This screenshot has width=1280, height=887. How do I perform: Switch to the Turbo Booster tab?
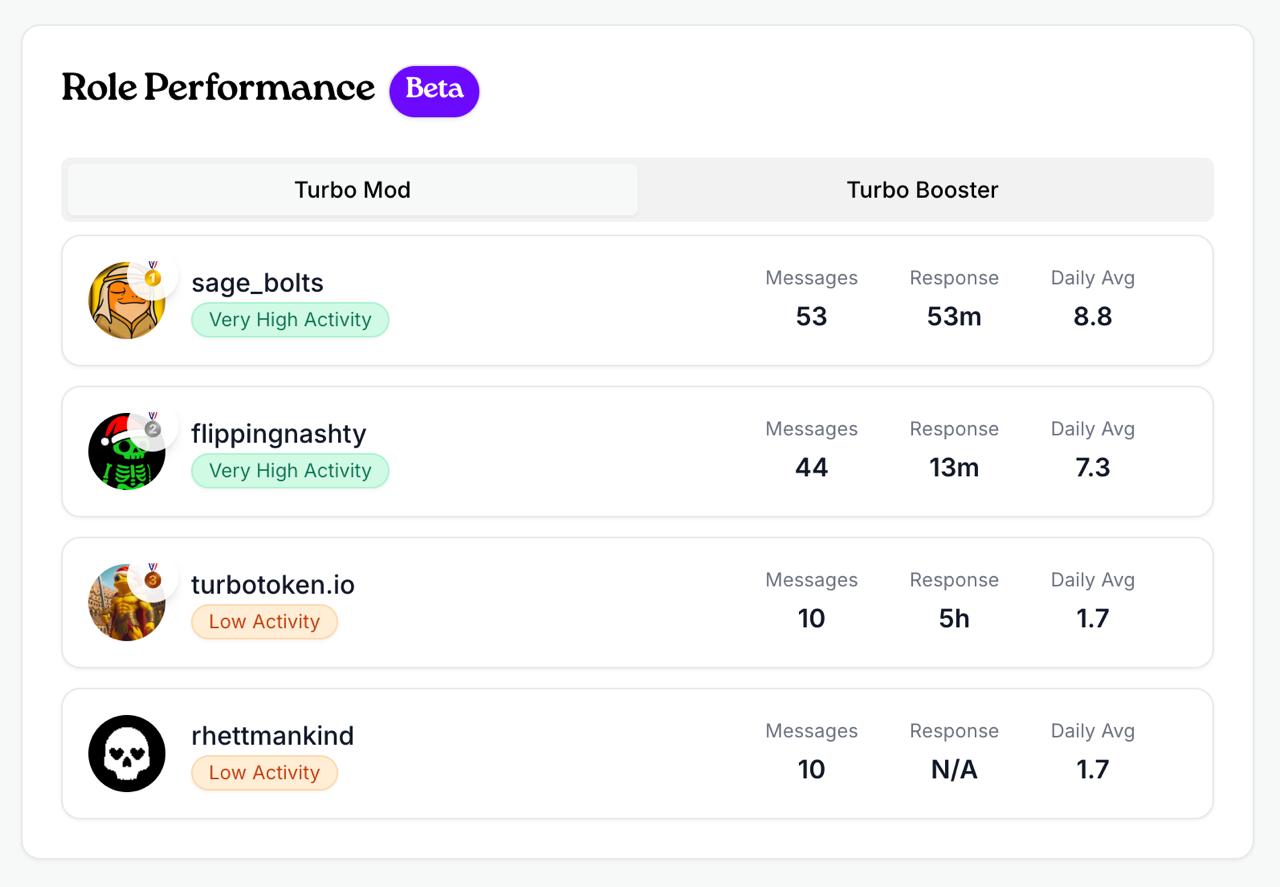[922, 190]
